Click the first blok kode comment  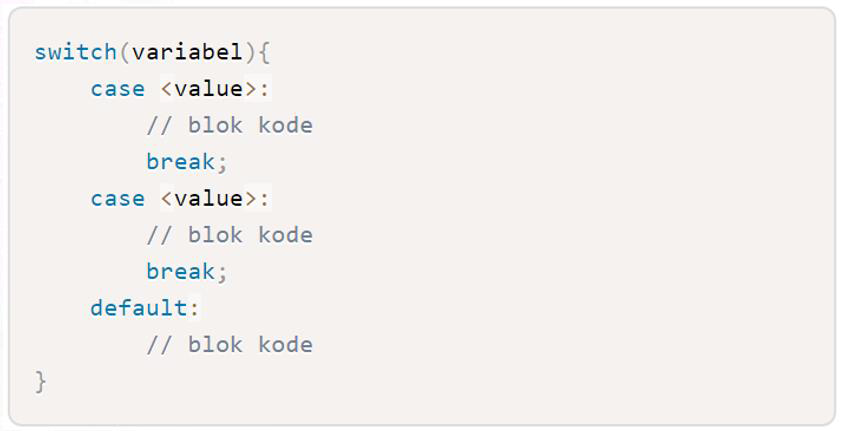click(x=230, y=125)
